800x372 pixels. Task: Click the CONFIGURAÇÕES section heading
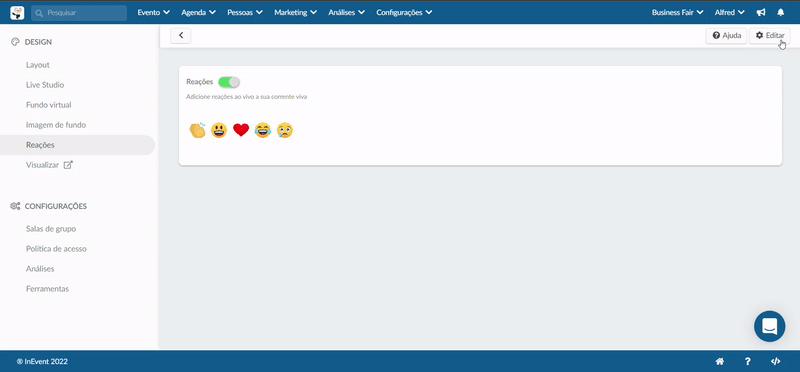56,206
